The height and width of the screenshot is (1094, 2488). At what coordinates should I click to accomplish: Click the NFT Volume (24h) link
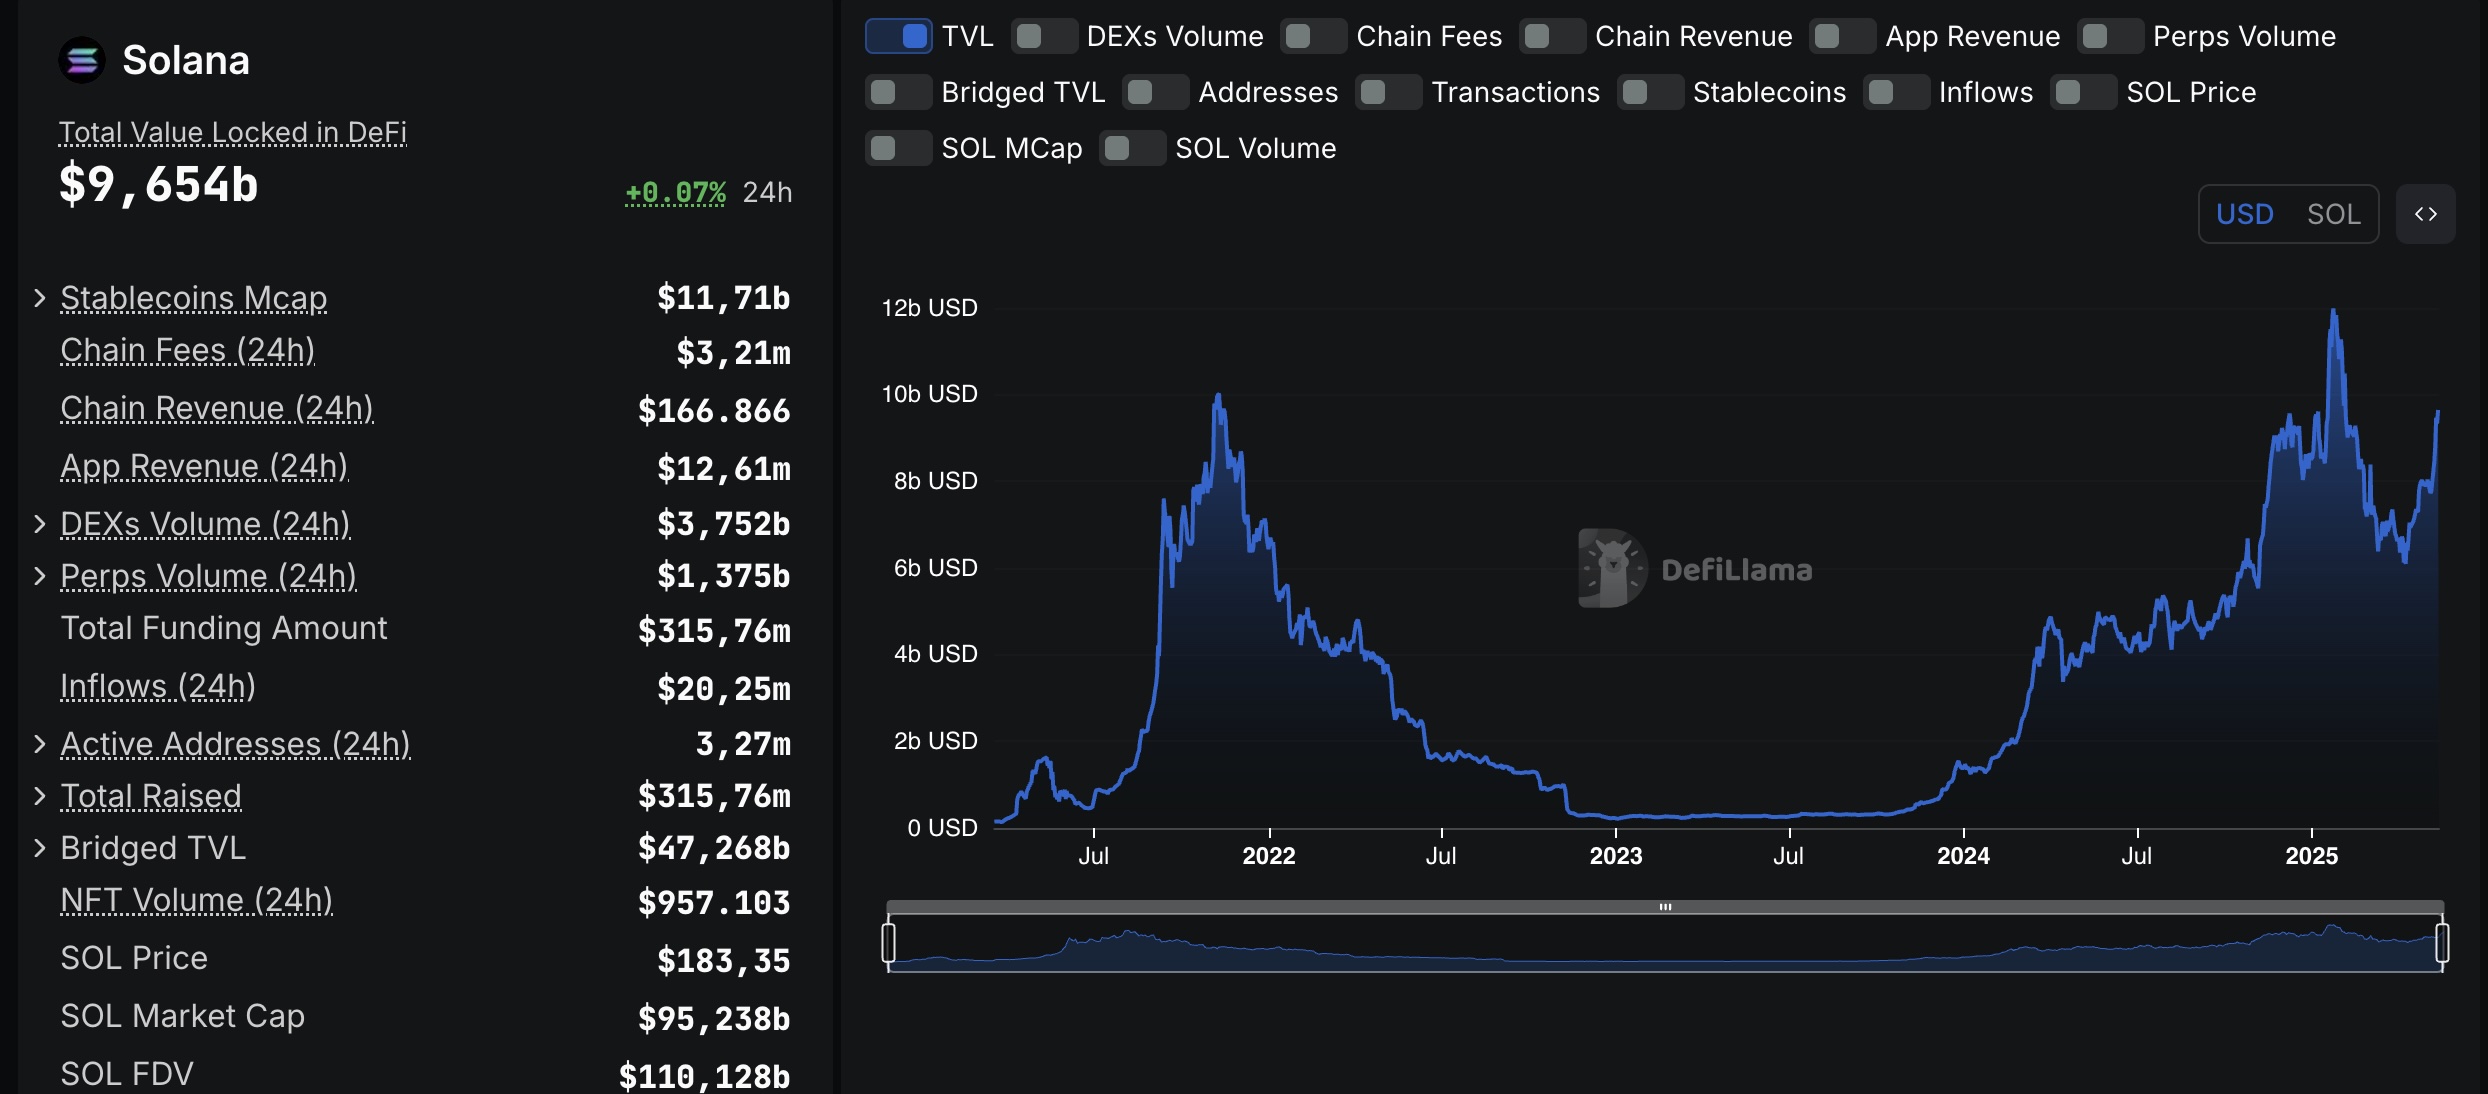click(x=196, y=900)
